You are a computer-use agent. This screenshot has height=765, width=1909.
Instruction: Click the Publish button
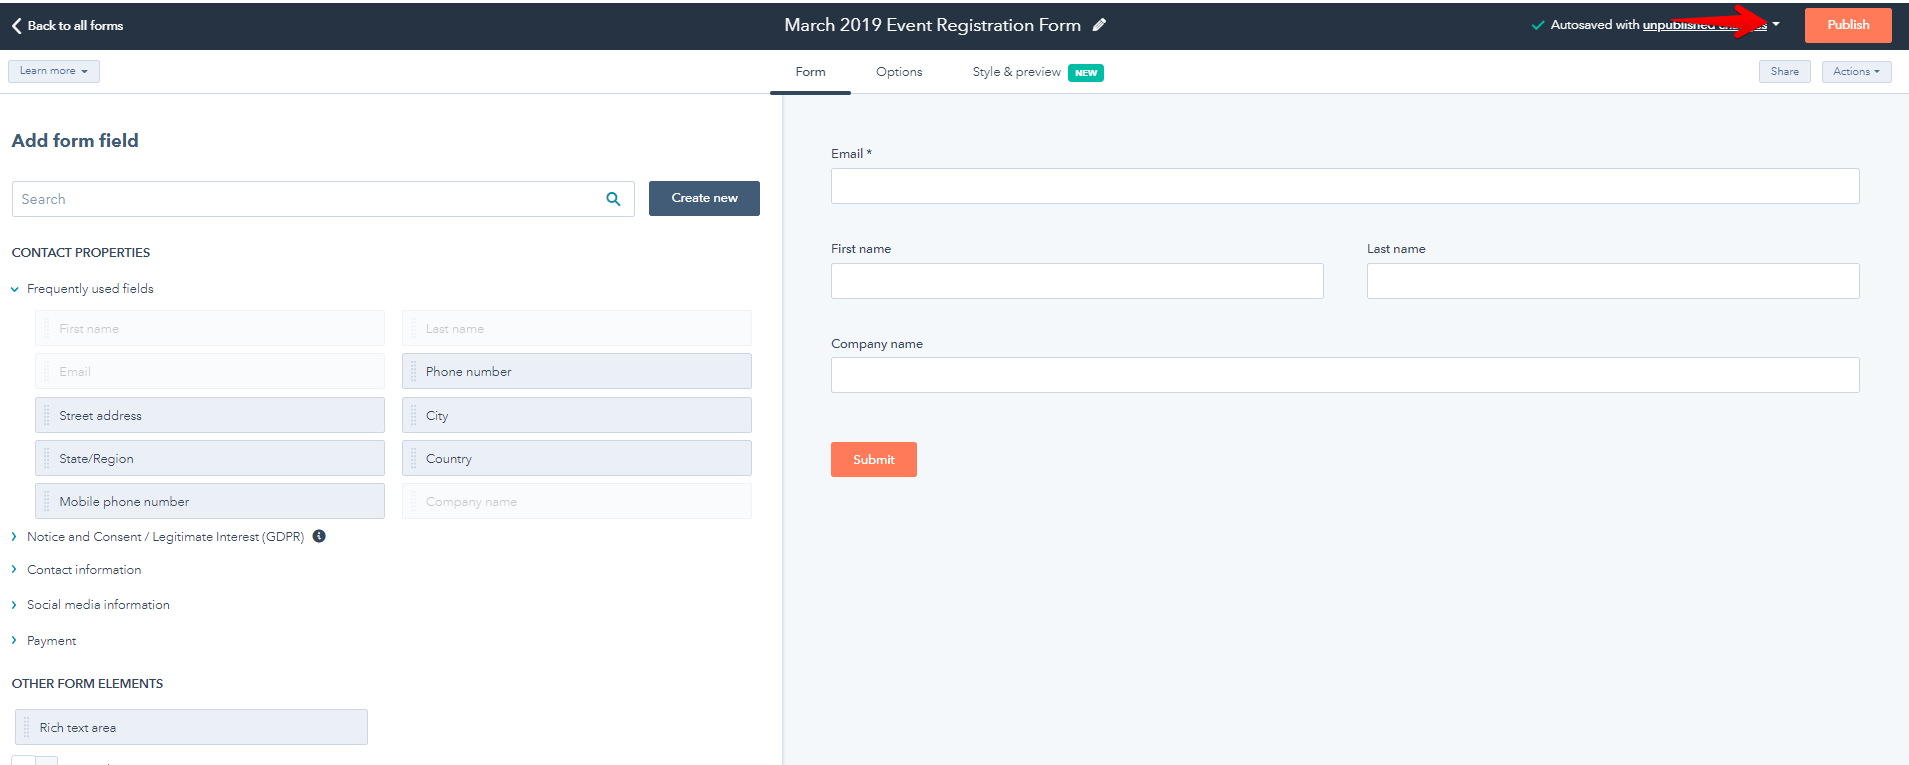coord(1848,25)
